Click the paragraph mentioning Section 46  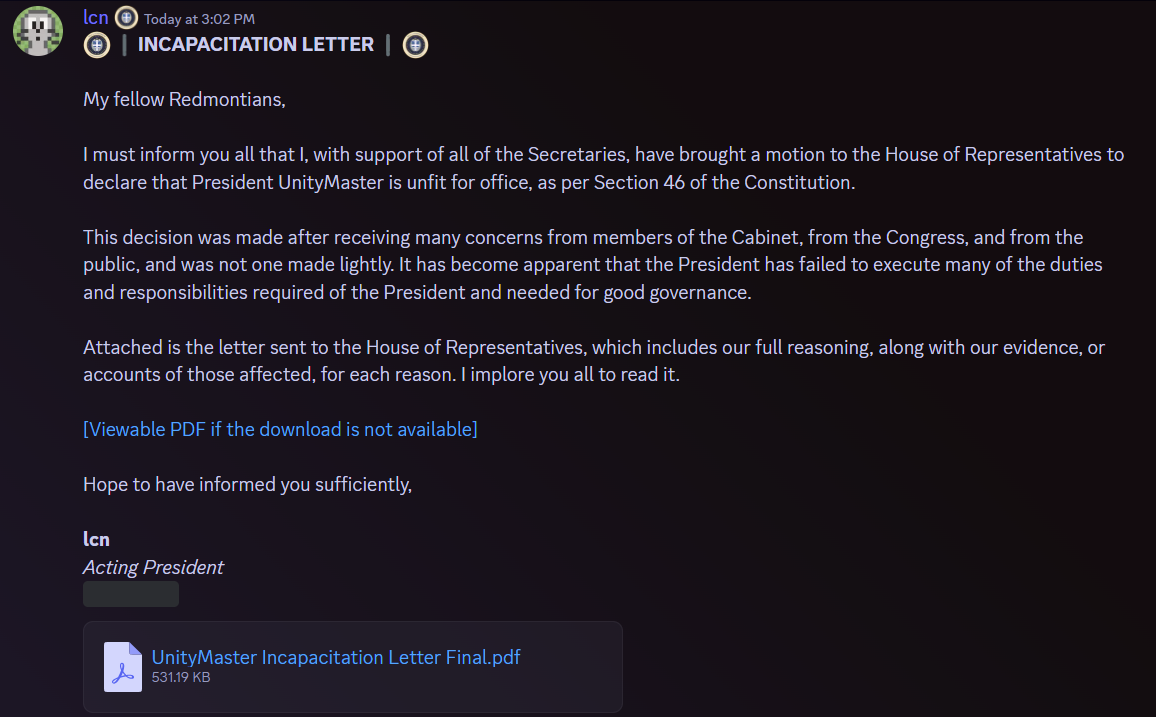(x=603, y=168)
